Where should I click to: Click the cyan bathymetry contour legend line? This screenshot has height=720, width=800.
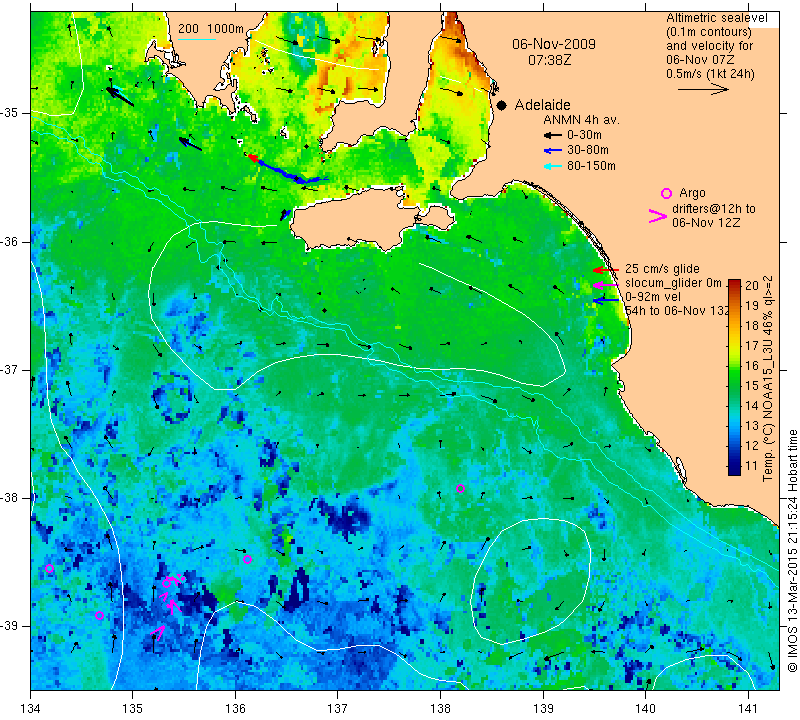click(197, 39)
